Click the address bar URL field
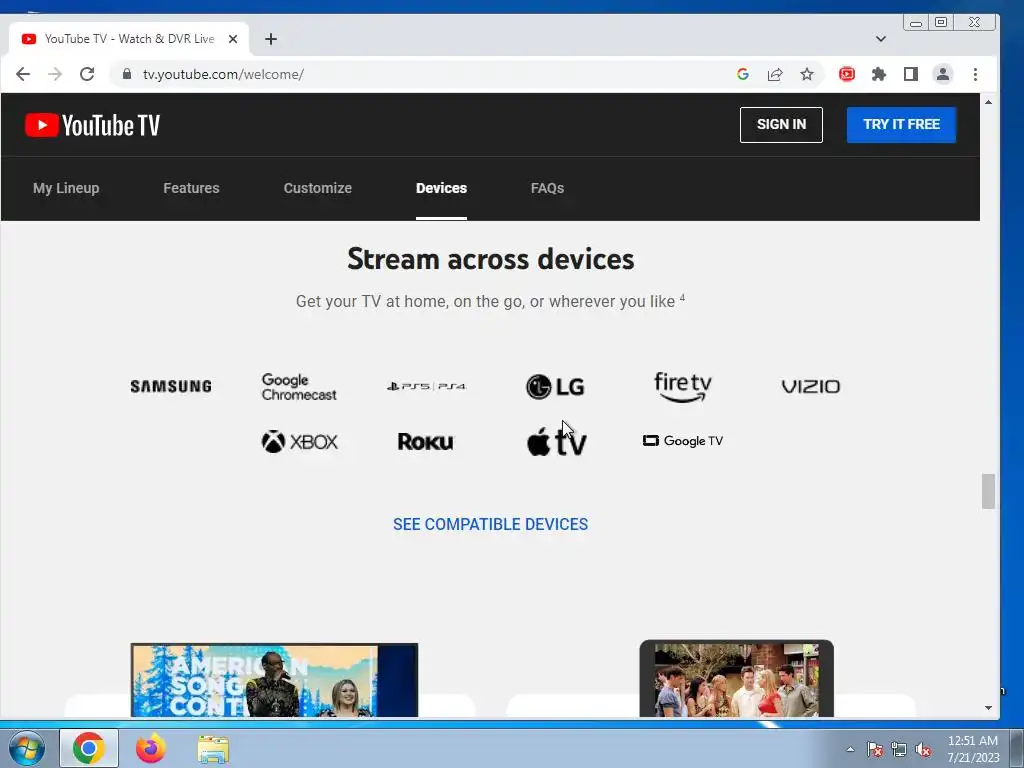Screen dimensions: 1024x768 [x=418, y=74]
